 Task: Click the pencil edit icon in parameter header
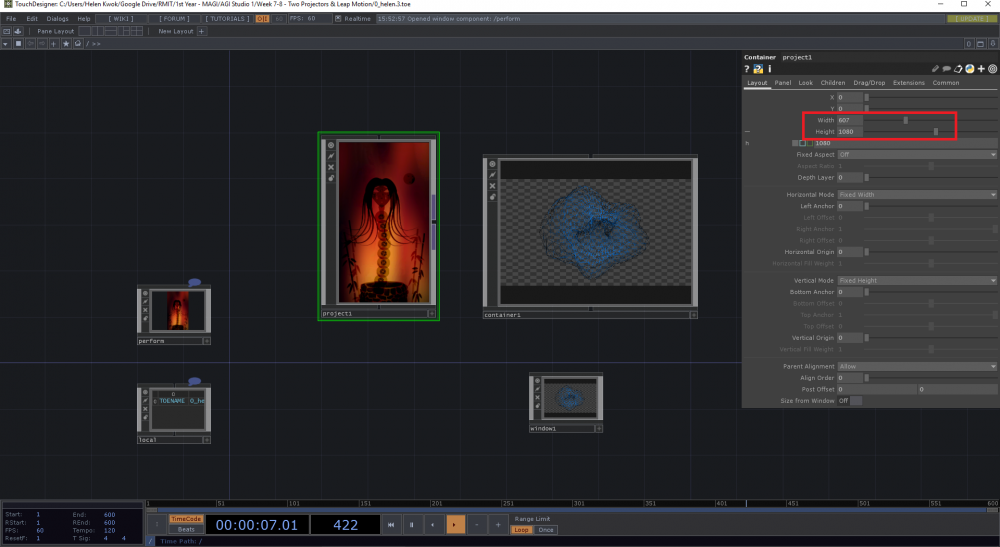pos(935,69)
